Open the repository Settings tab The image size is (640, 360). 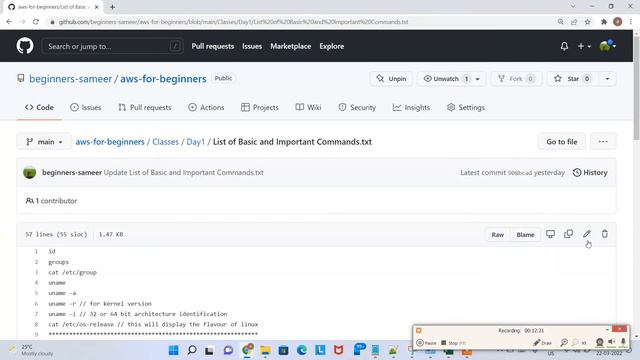(x=466, y=107)
